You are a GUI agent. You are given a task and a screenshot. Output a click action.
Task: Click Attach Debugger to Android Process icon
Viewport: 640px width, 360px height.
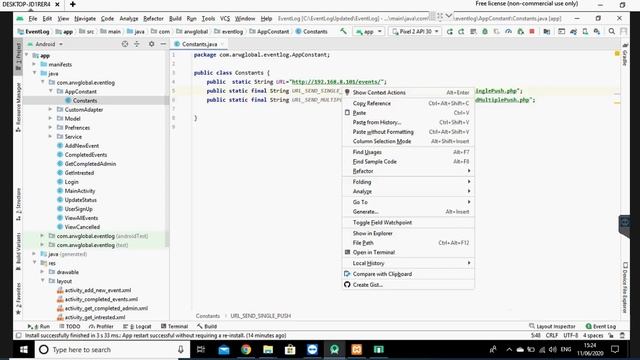pos(520,31)
